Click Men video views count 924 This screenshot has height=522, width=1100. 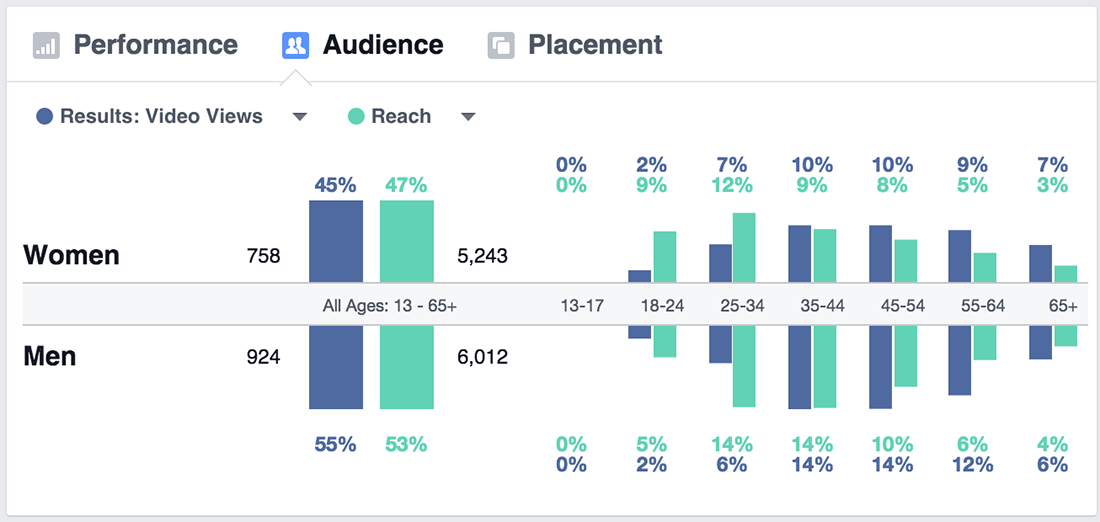(263, 357)
